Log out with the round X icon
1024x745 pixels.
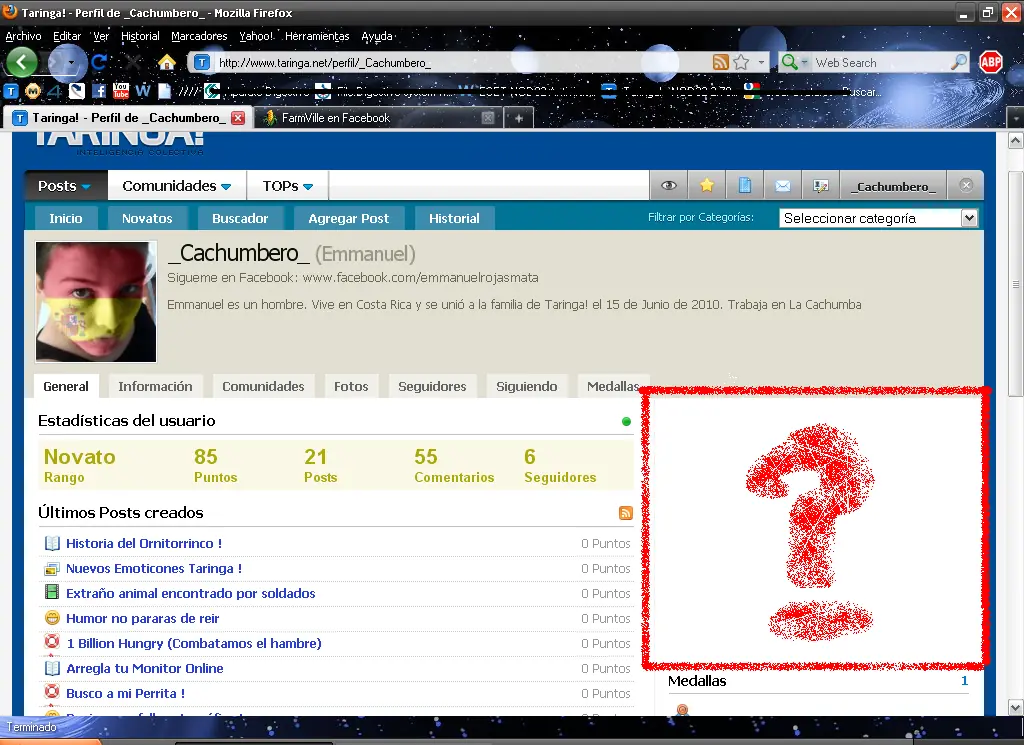[966, 185]
